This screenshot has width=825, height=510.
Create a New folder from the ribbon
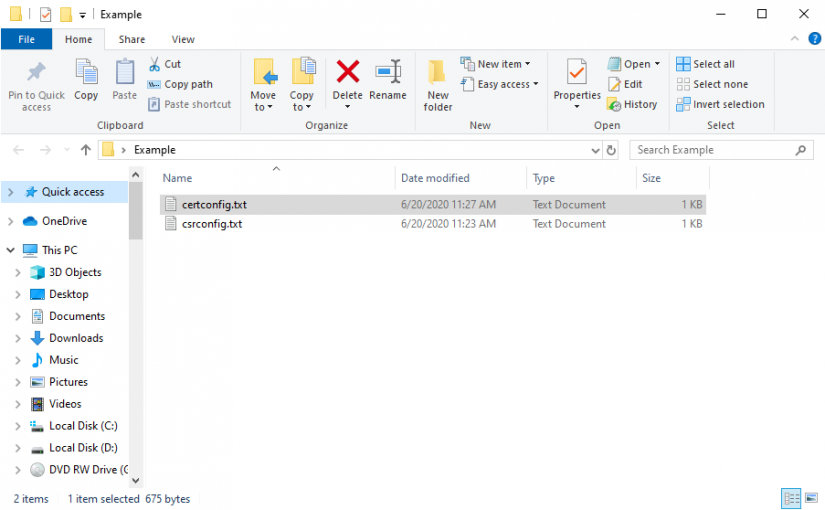click(x=438, y=82)
